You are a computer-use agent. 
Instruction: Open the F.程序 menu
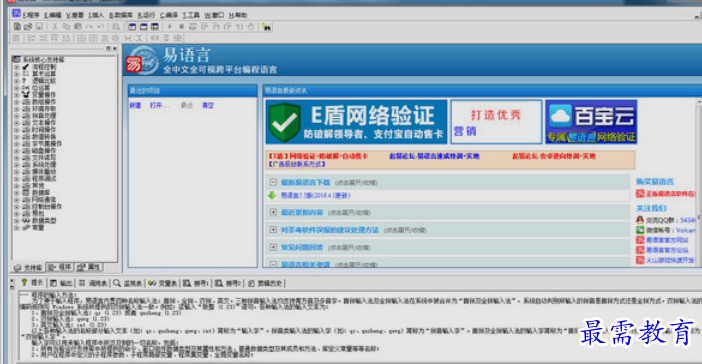[x=31, y=15]
